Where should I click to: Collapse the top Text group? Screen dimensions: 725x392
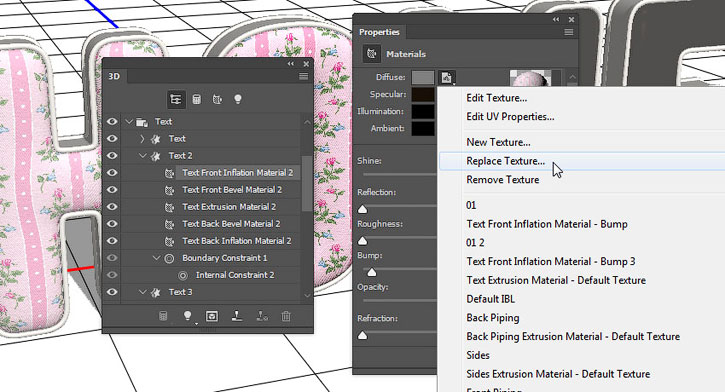[129, 122]
